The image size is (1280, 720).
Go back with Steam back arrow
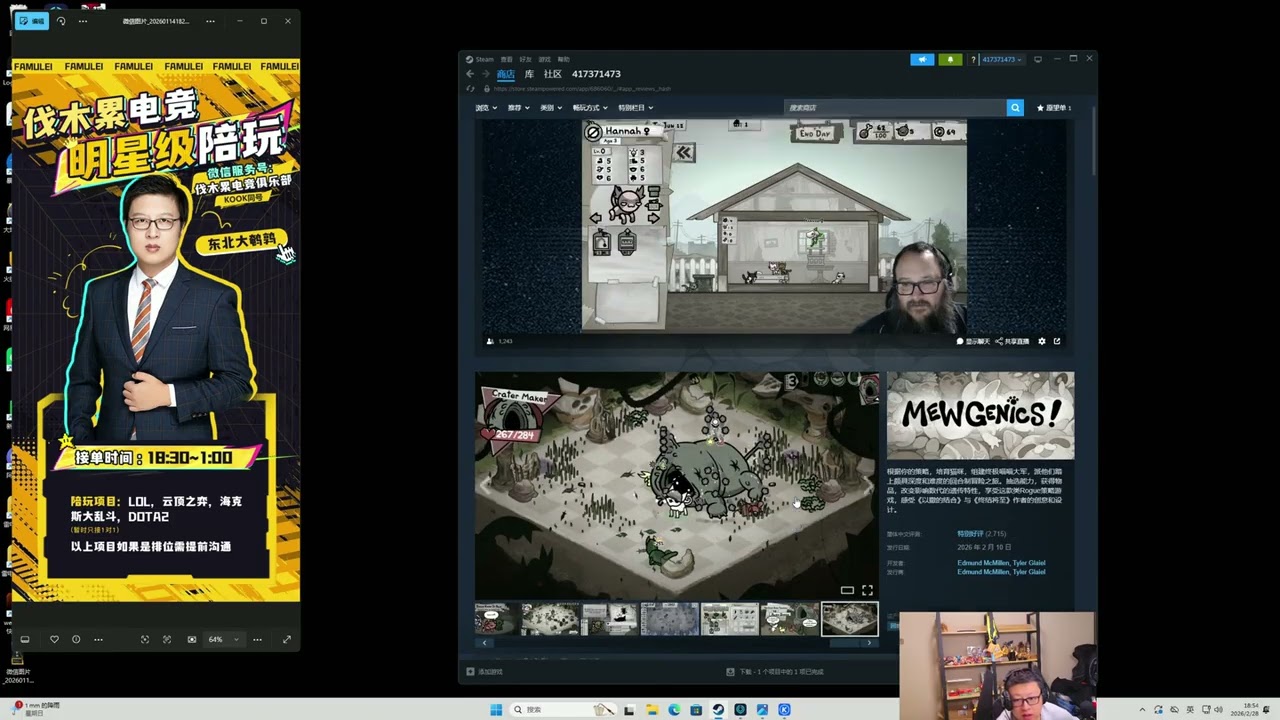tap(470, 74)
